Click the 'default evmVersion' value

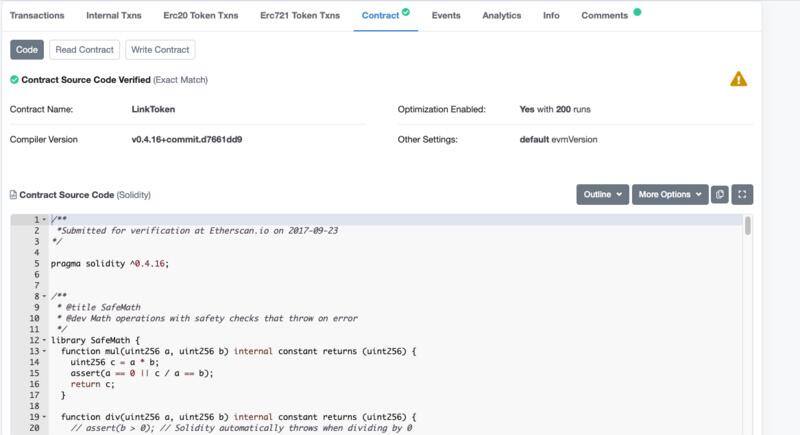(558, 139)
